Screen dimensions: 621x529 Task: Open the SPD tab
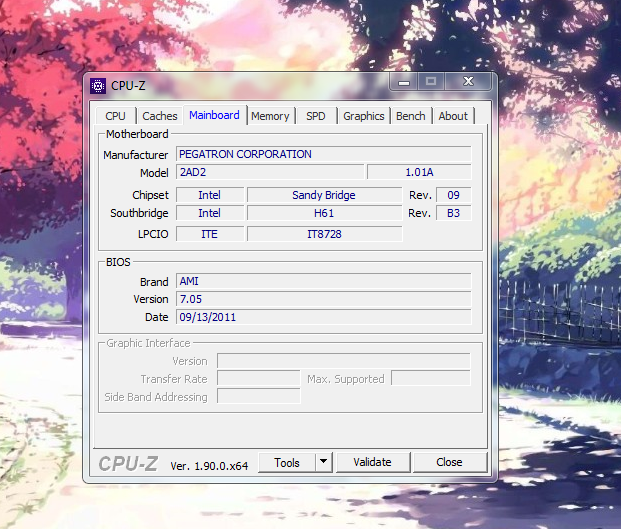point(316,116)
